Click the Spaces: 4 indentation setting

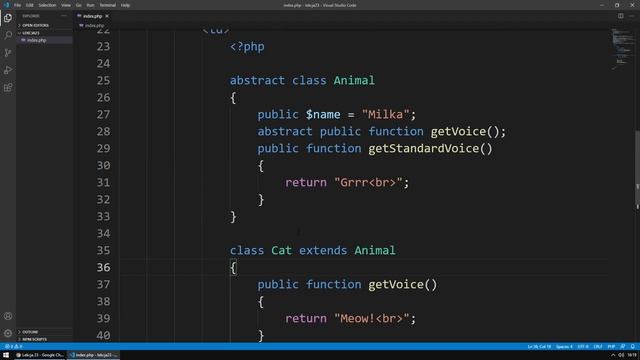point(564,347)
